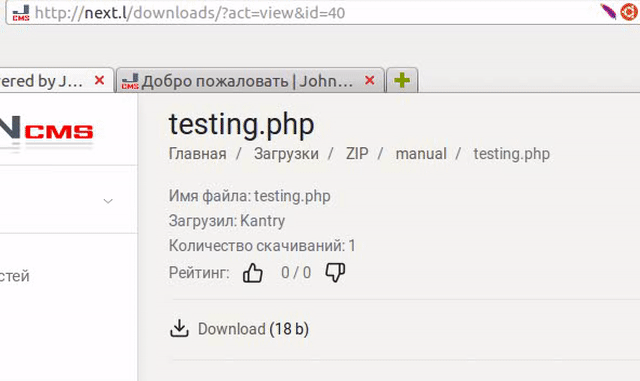Click the JohnCMS logo in sidebar
Screen dimensions: 640x381
tap(47, 131)
